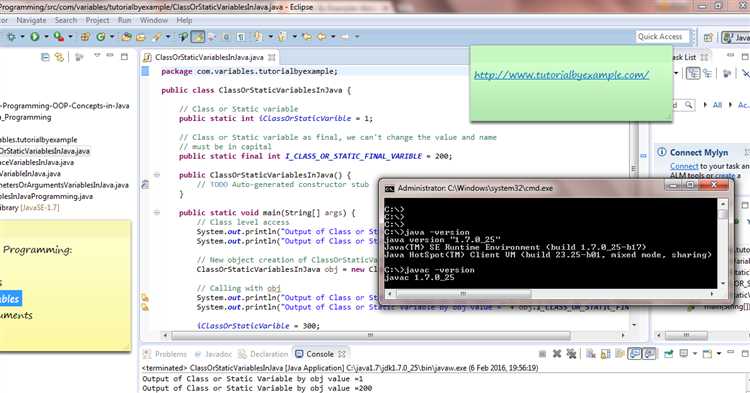
Task: Click the Run Last Tool (external tools) icon
Action: click(x=58, y=37)
